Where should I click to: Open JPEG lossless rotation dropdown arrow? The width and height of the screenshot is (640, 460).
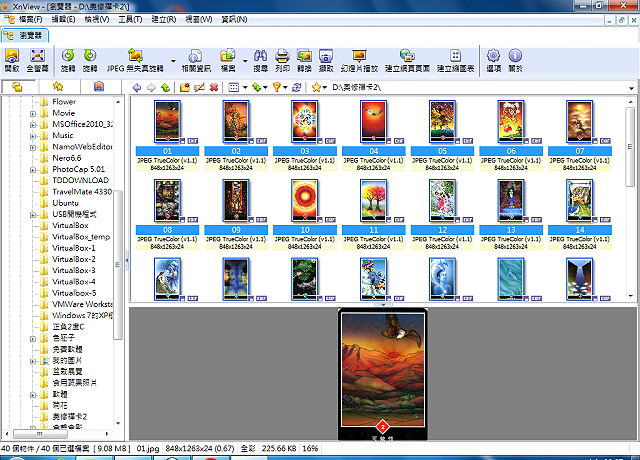pyautogui.click(x=173, y=61)
